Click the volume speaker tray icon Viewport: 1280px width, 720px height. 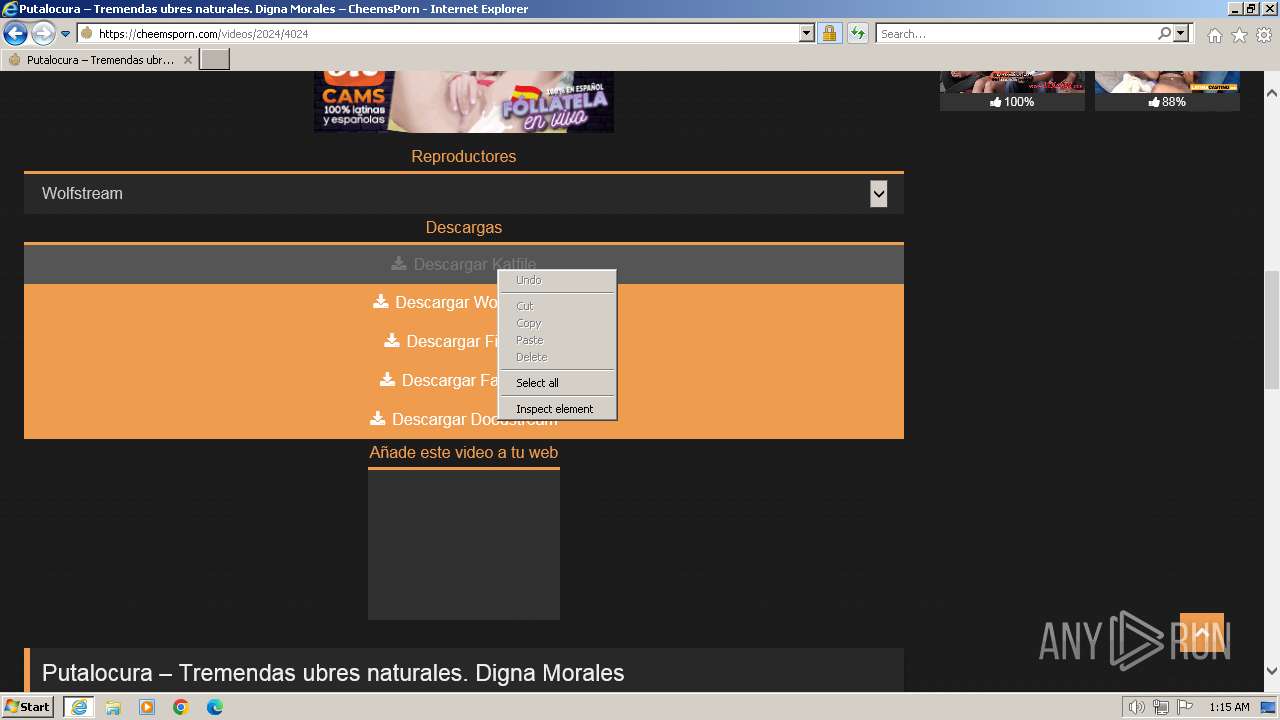1137,707
